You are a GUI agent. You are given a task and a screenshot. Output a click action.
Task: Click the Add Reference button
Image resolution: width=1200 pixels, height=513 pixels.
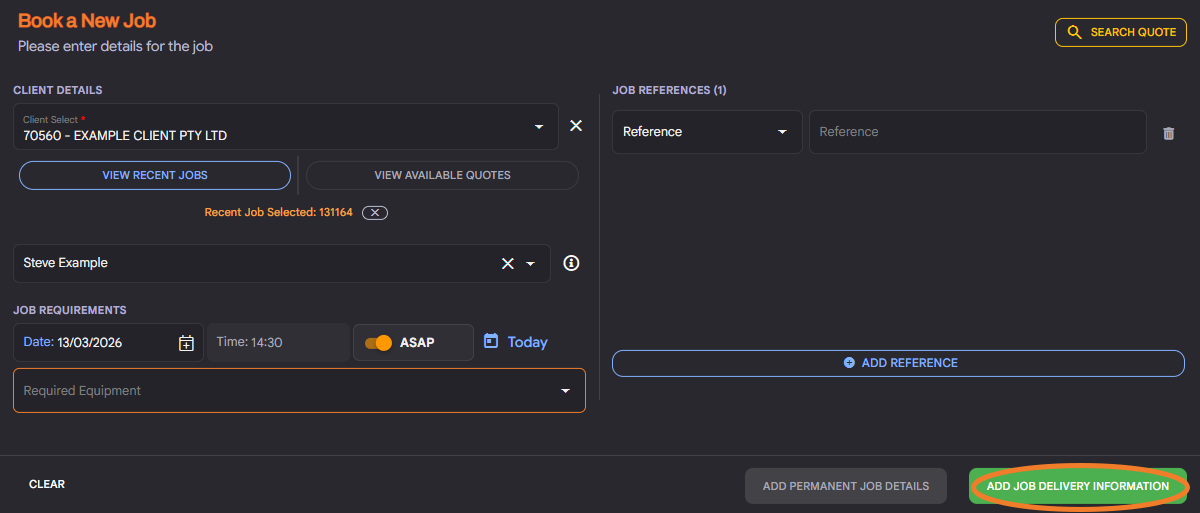tap(898, 363)
